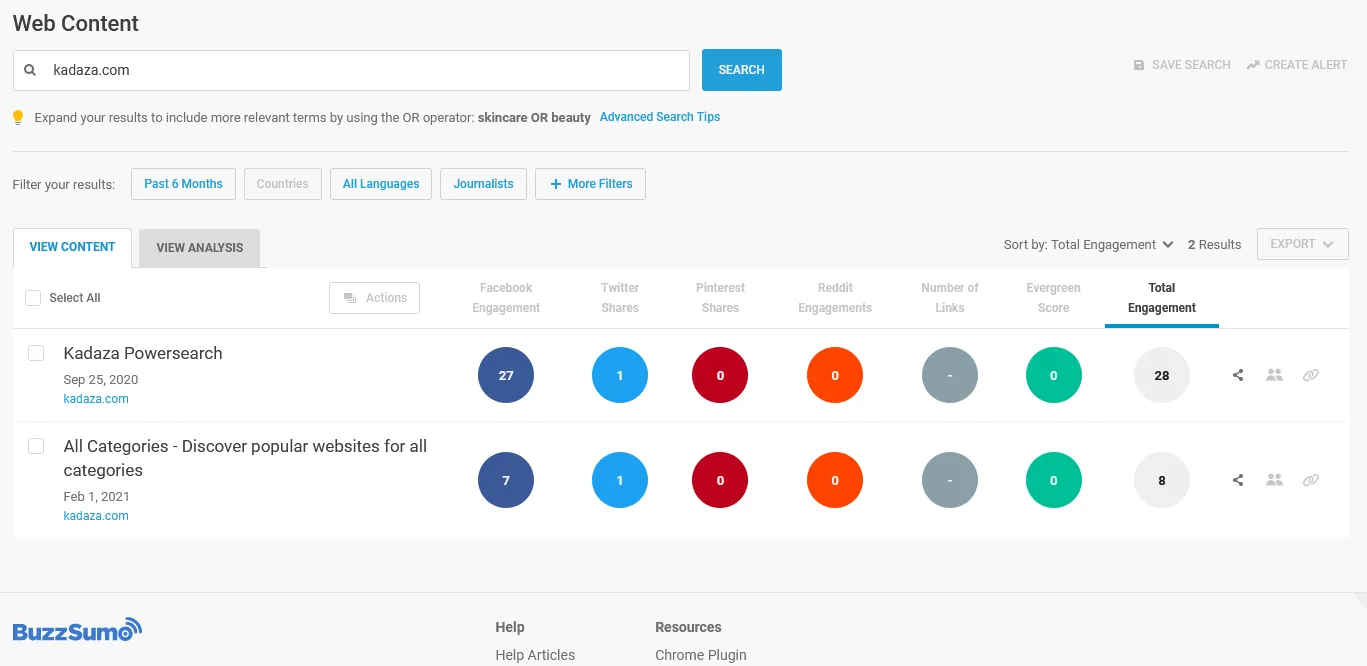
Task: Open the Advanced Search Tips link
Action: 659,117
